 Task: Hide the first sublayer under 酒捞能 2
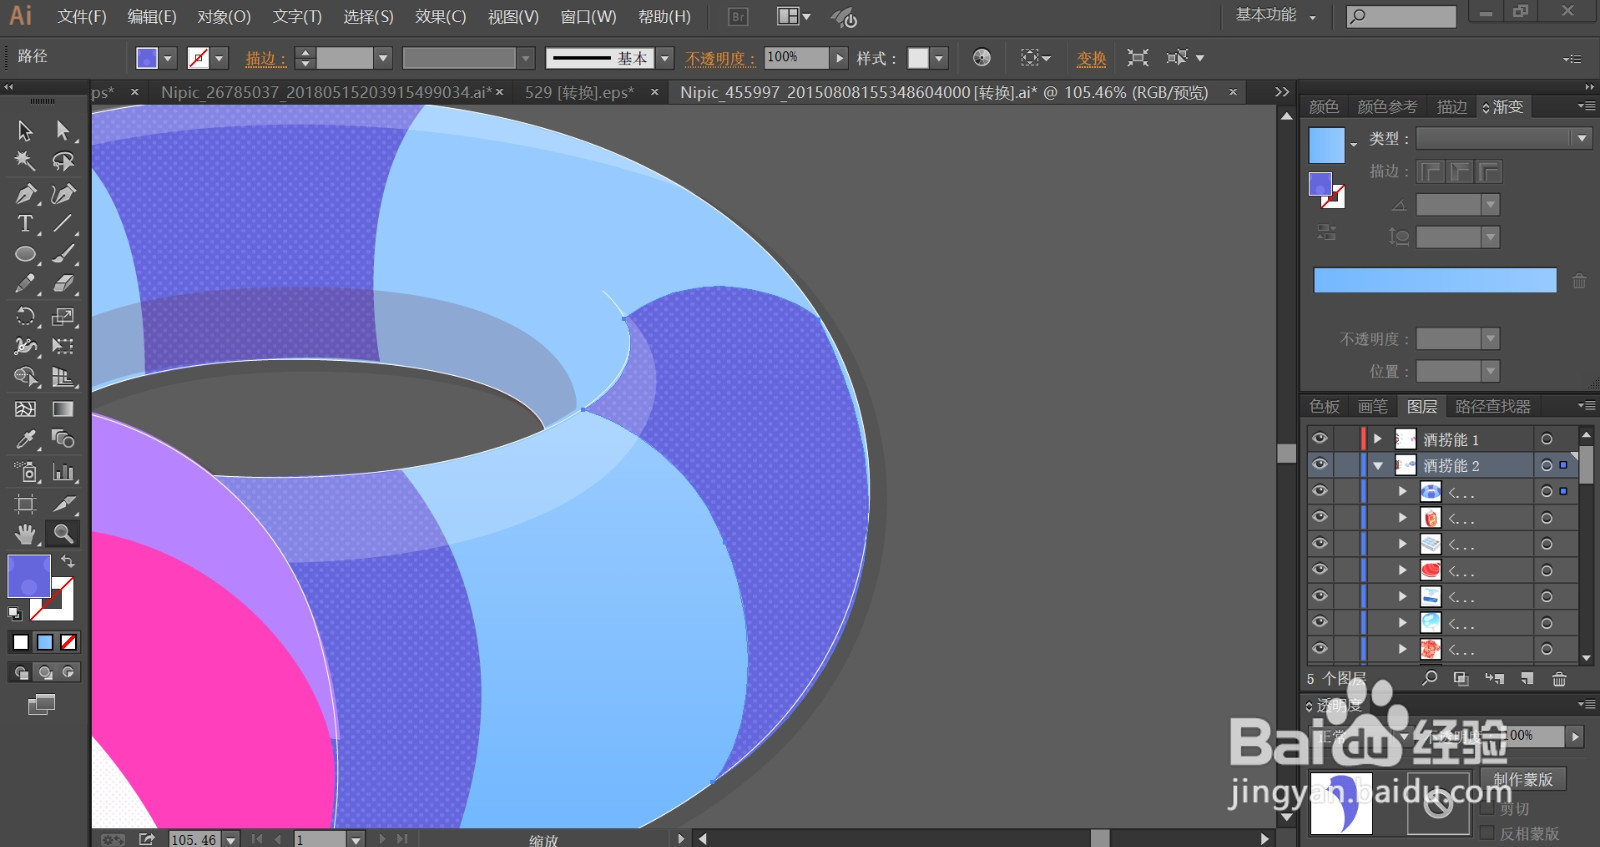(x=1320, y=491)
